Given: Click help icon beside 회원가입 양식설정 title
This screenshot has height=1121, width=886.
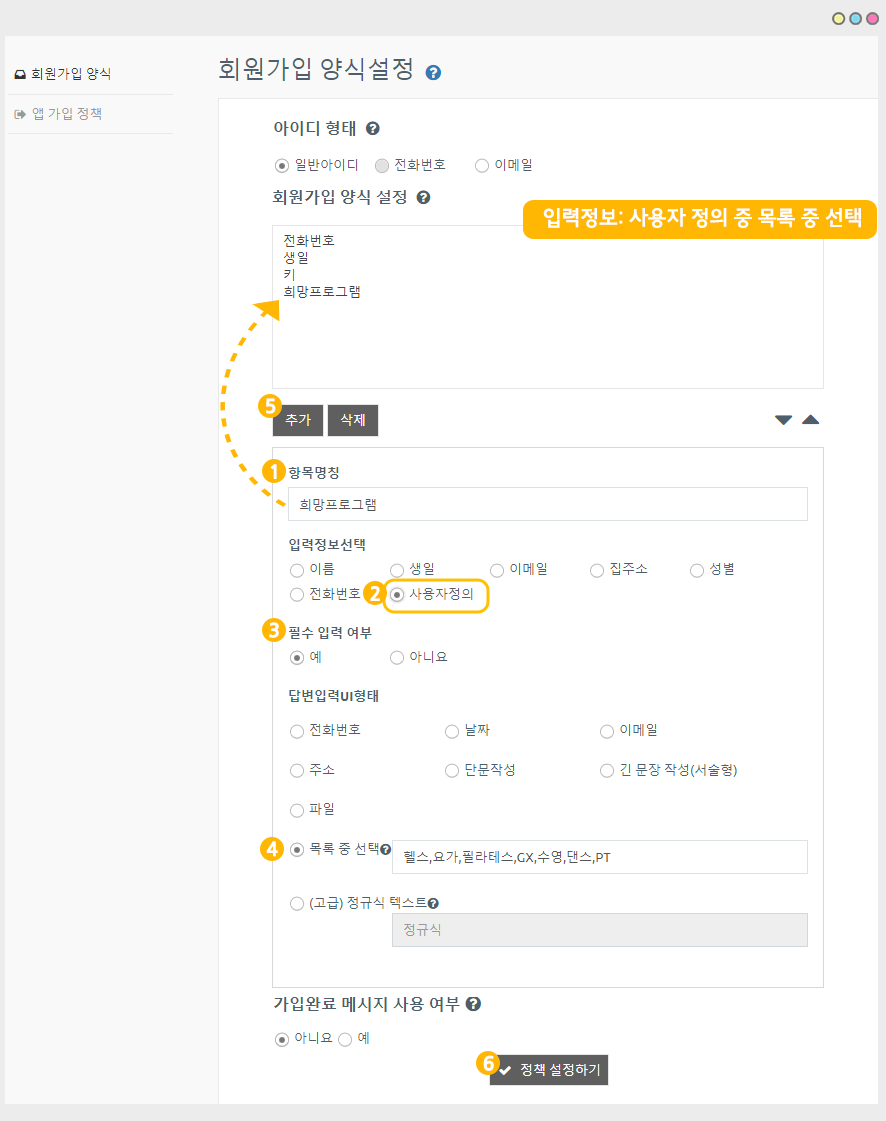Looking at the screenshot, I should (433, 73).
